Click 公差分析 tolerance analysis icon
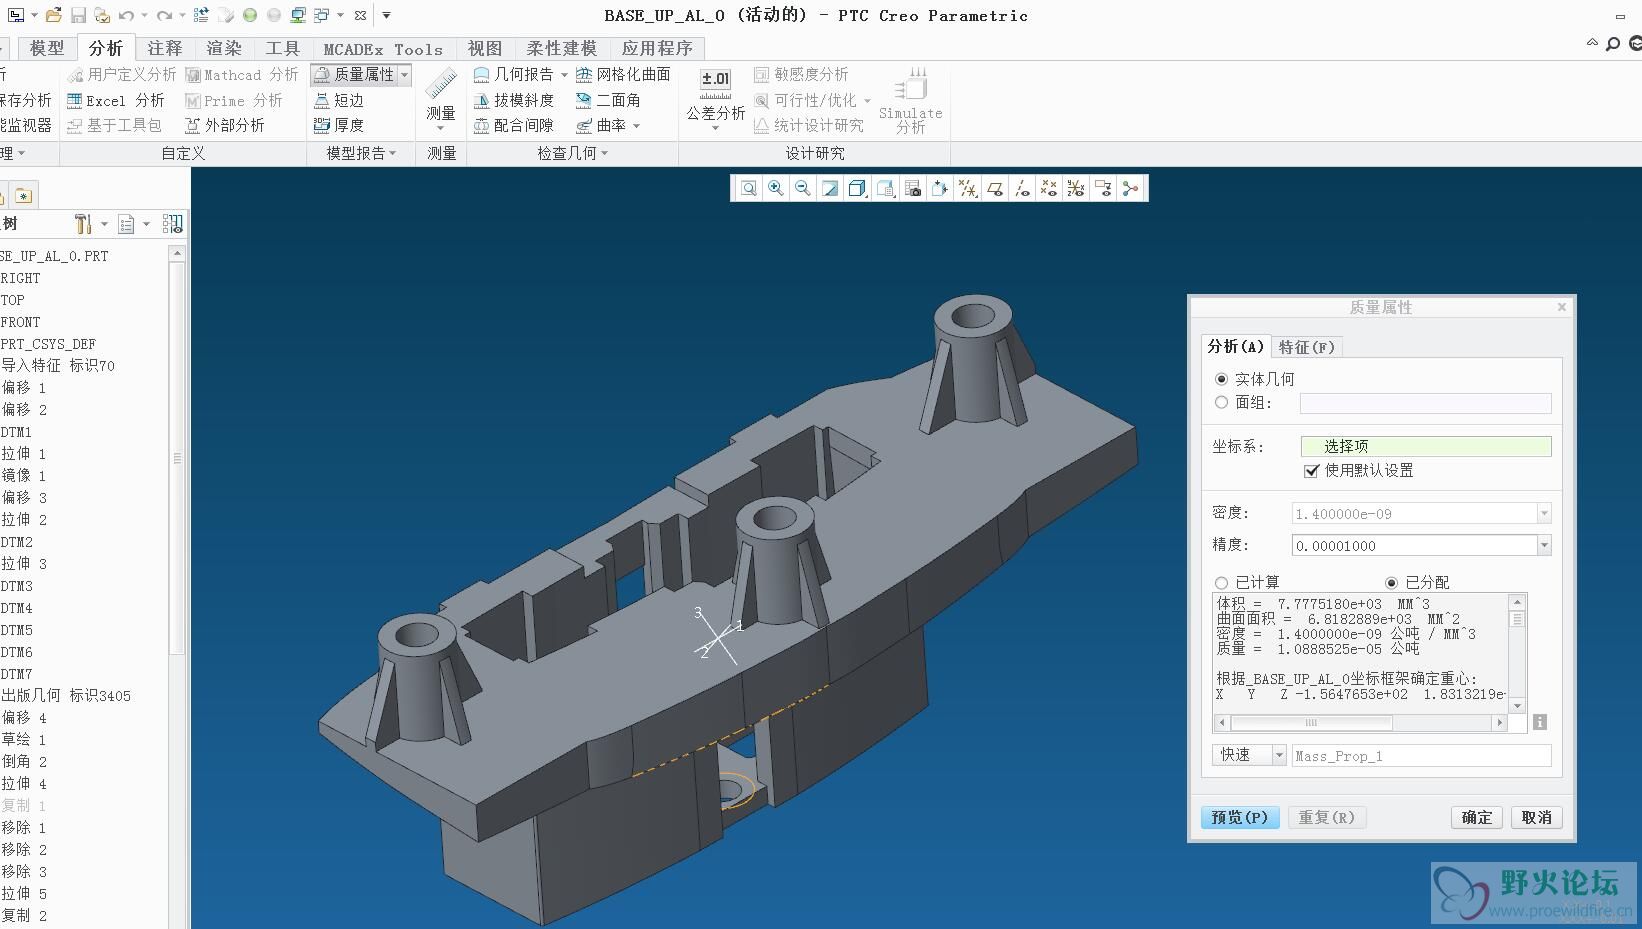The width and height of the screenshot is (1642, 929). pos(715,84)
